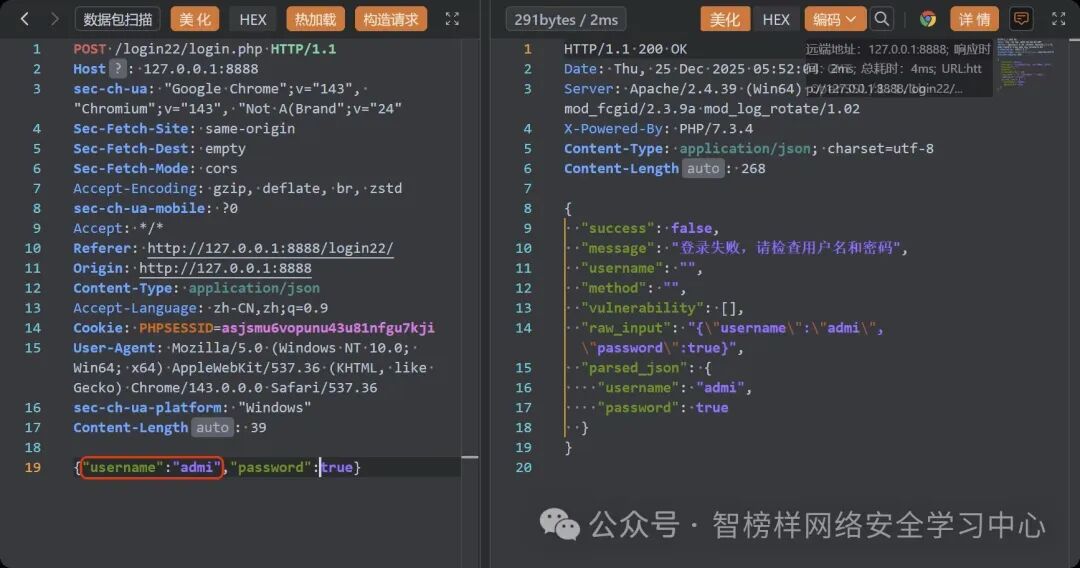Screen dimensions: 1080x568
Task: Click the request Content-Type application/json value
Action: [x=254, y=288]
